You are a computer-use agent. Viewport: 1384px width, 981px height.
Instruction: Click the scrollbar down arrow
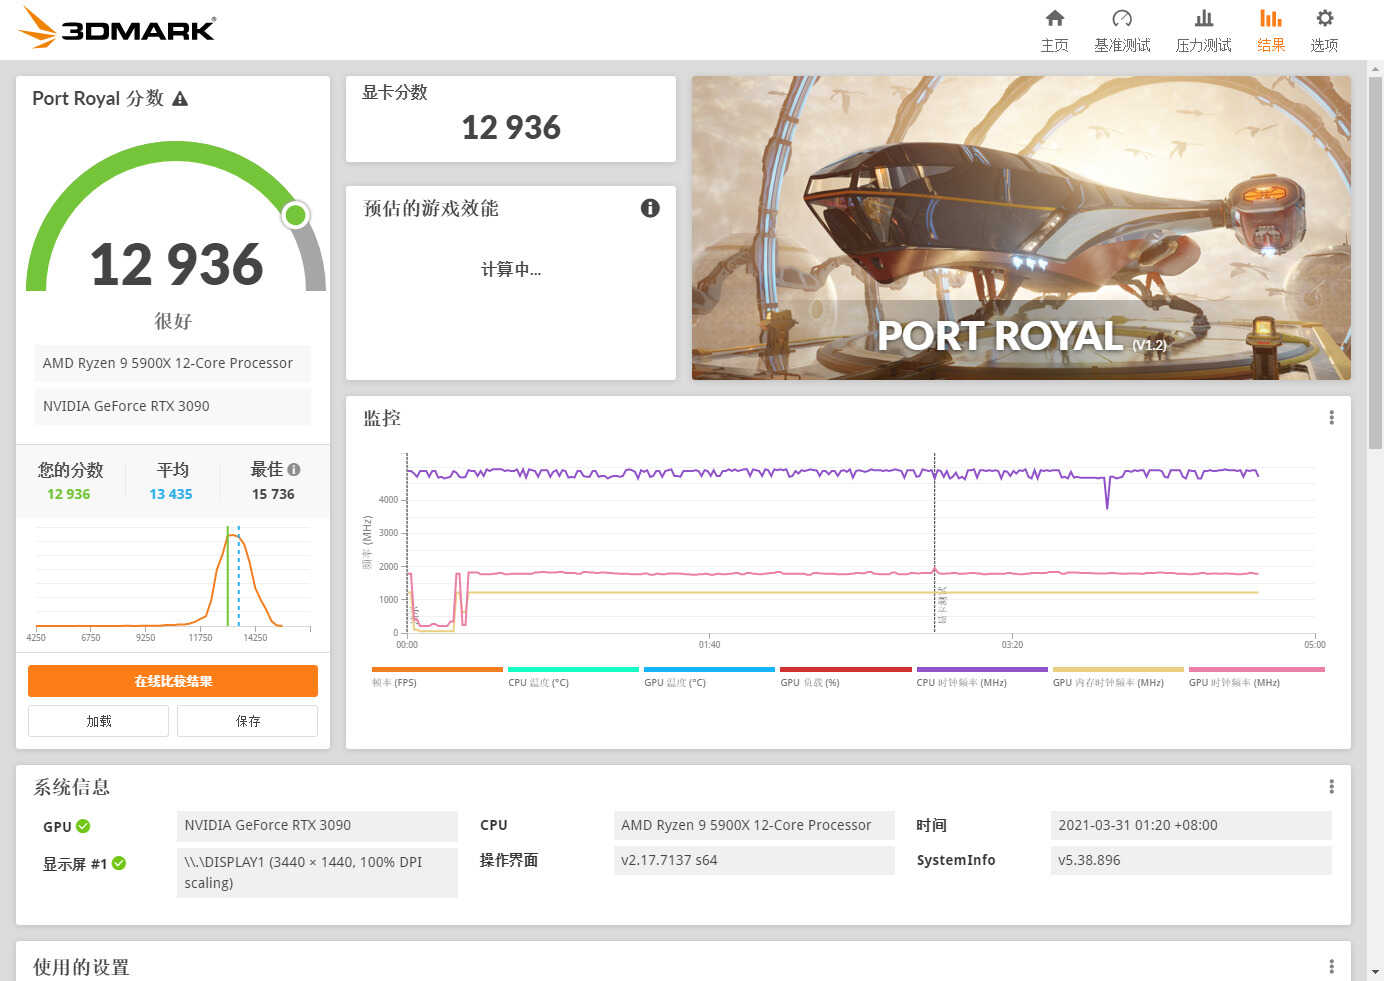click(1376, 972)
